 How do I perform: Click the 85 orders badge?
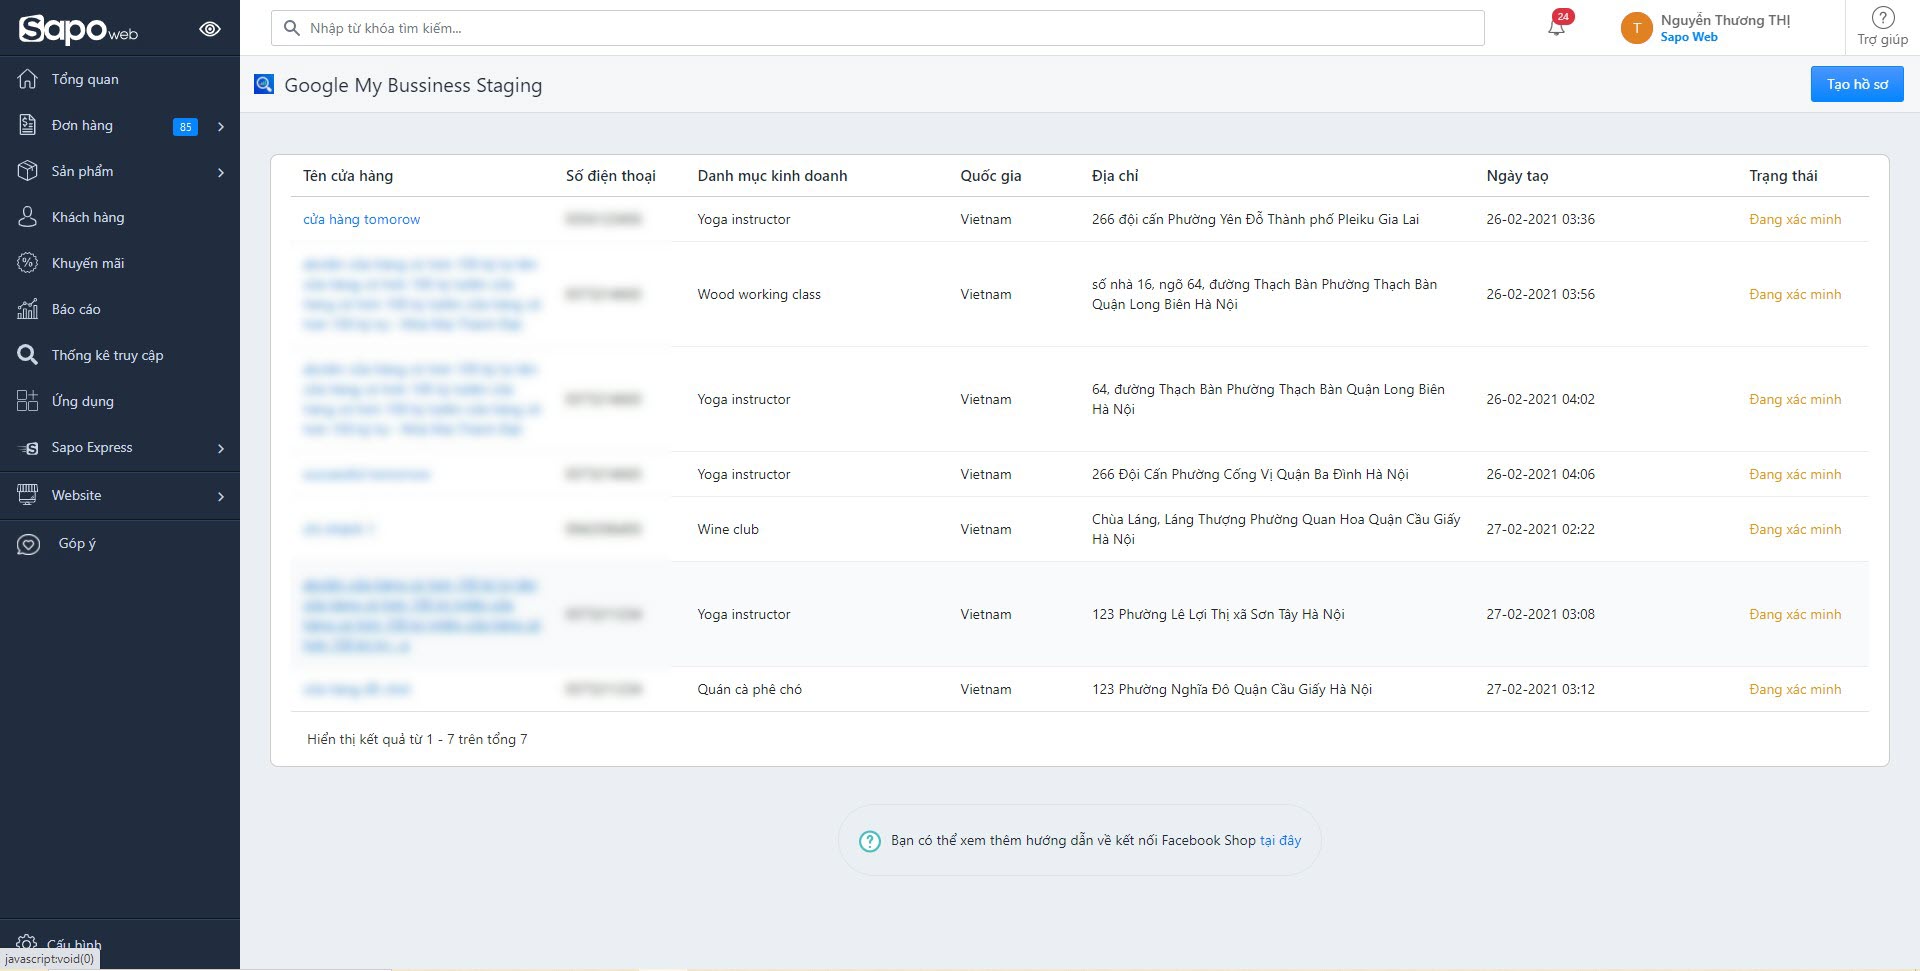tap(185, 126)
